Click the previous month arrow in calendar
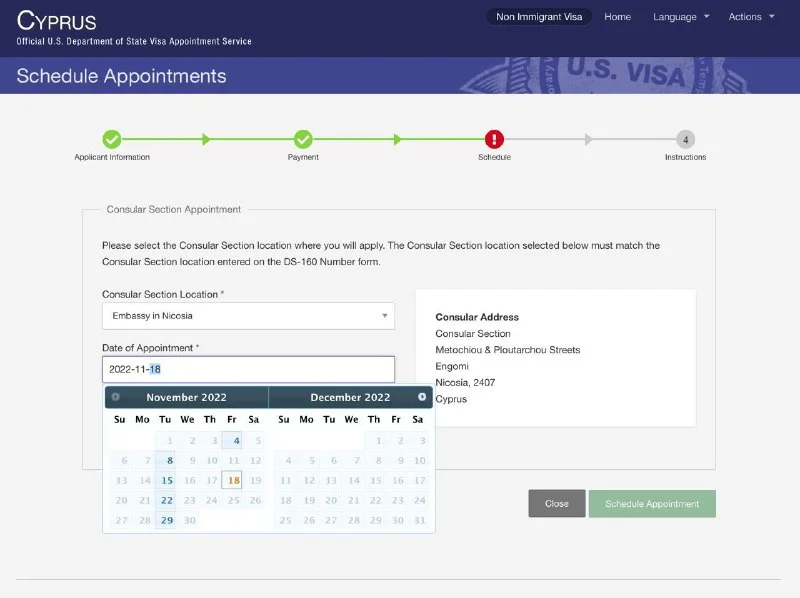Image resolution: width=800 pixels, height=598 pixels. [x=115, y=397]
